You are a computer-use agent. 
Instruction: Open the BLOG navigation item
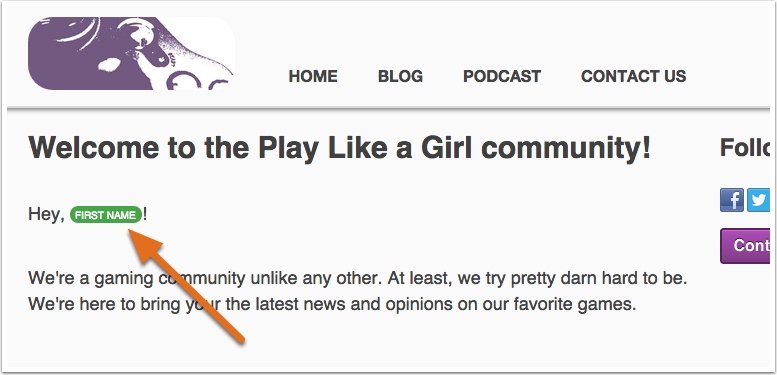[x=400, y=76]
